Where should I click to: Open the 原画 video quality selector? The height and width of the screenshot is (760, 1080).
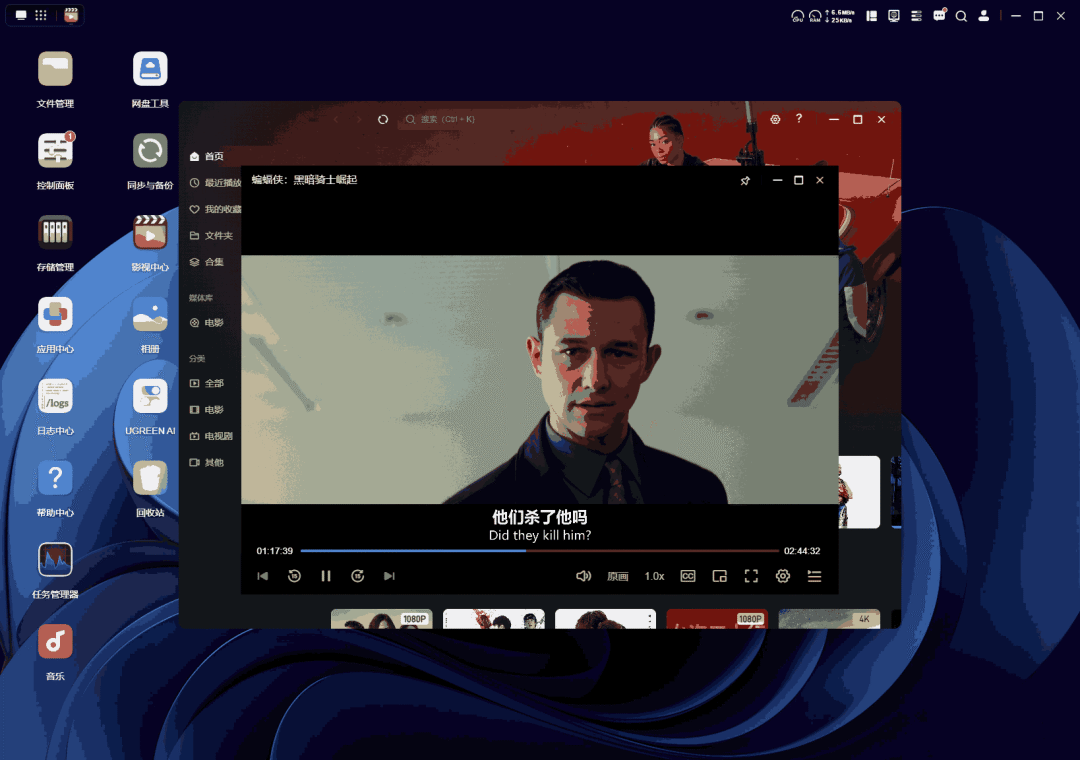(x=618, y=576)
